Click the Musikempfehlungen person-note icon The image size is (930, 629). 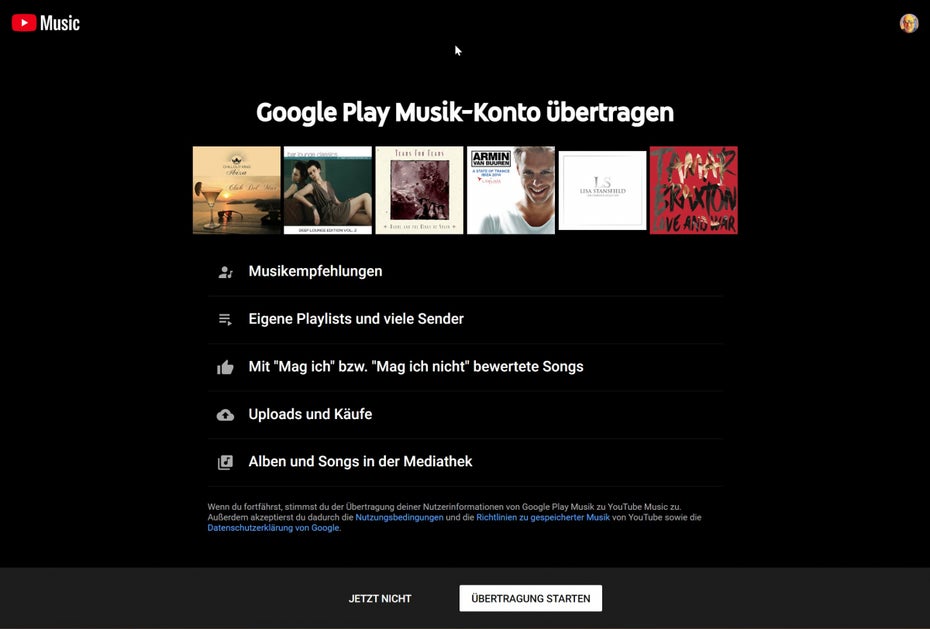pyautogui.click(x=225, y=272)
